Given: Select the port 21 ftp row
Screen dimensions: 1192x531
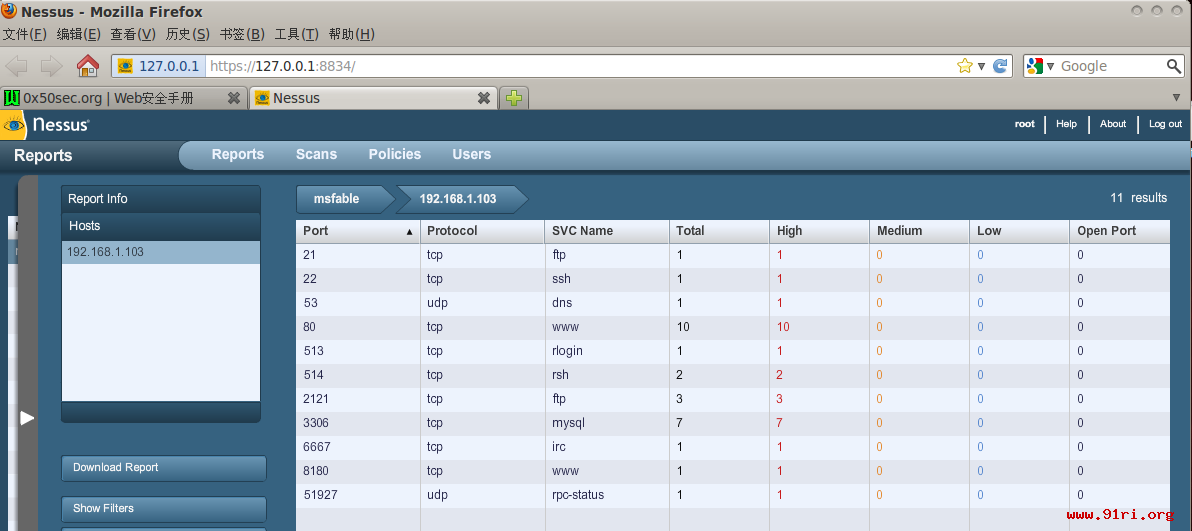Looking at the screenshot, I should (x=733, y=255).
